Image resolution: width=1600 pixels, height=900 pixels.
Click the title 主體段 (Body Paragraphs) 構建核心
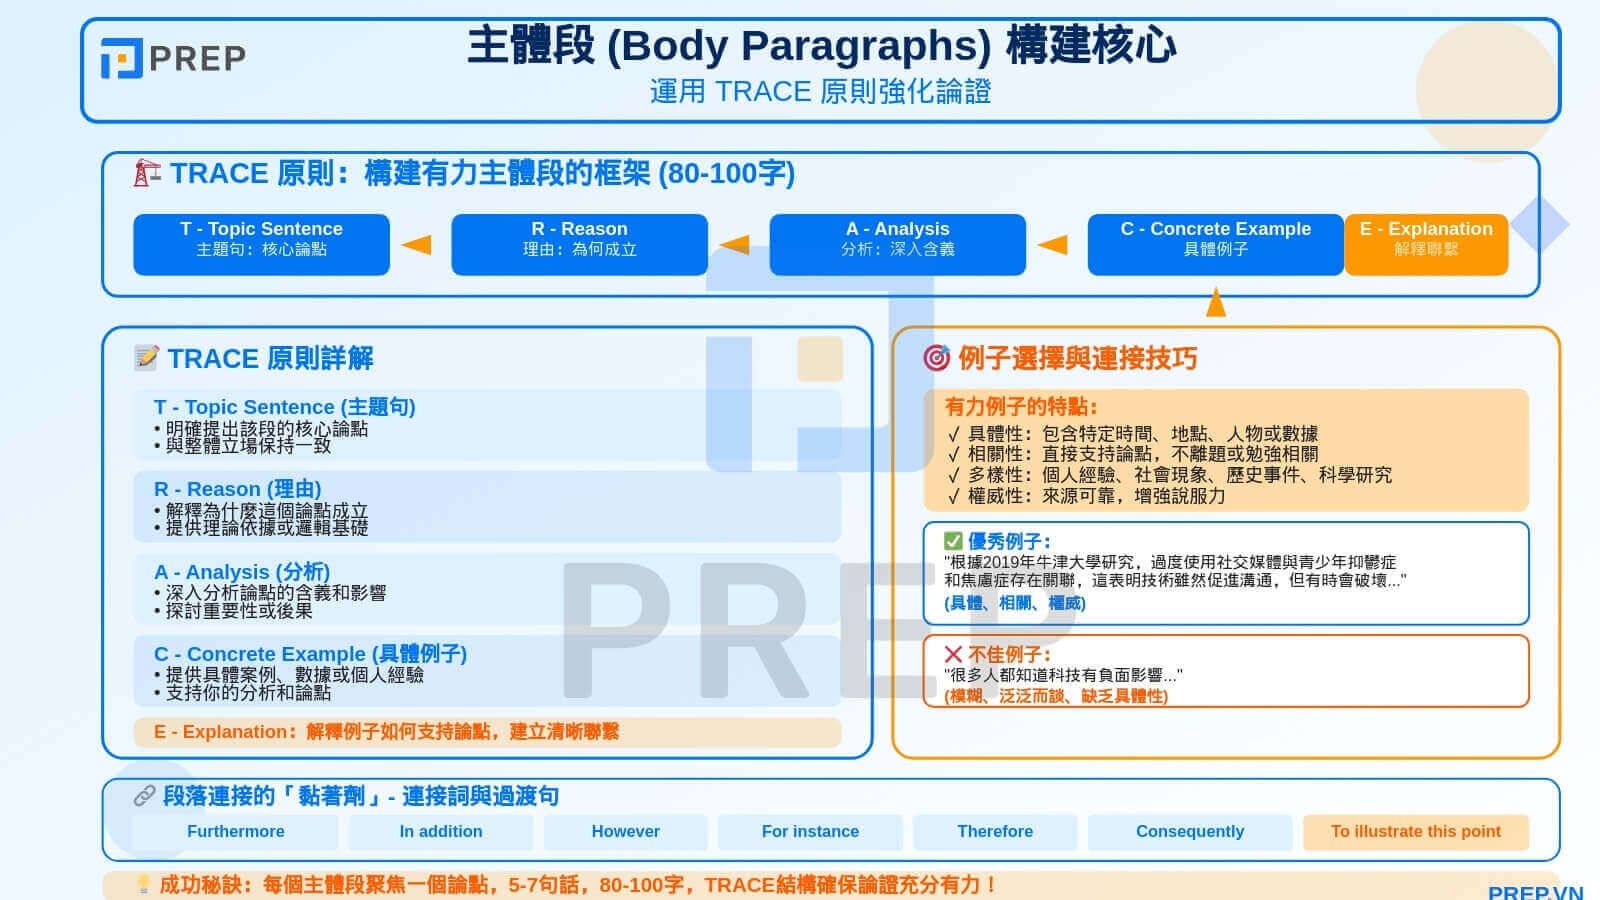click(821, 46)
